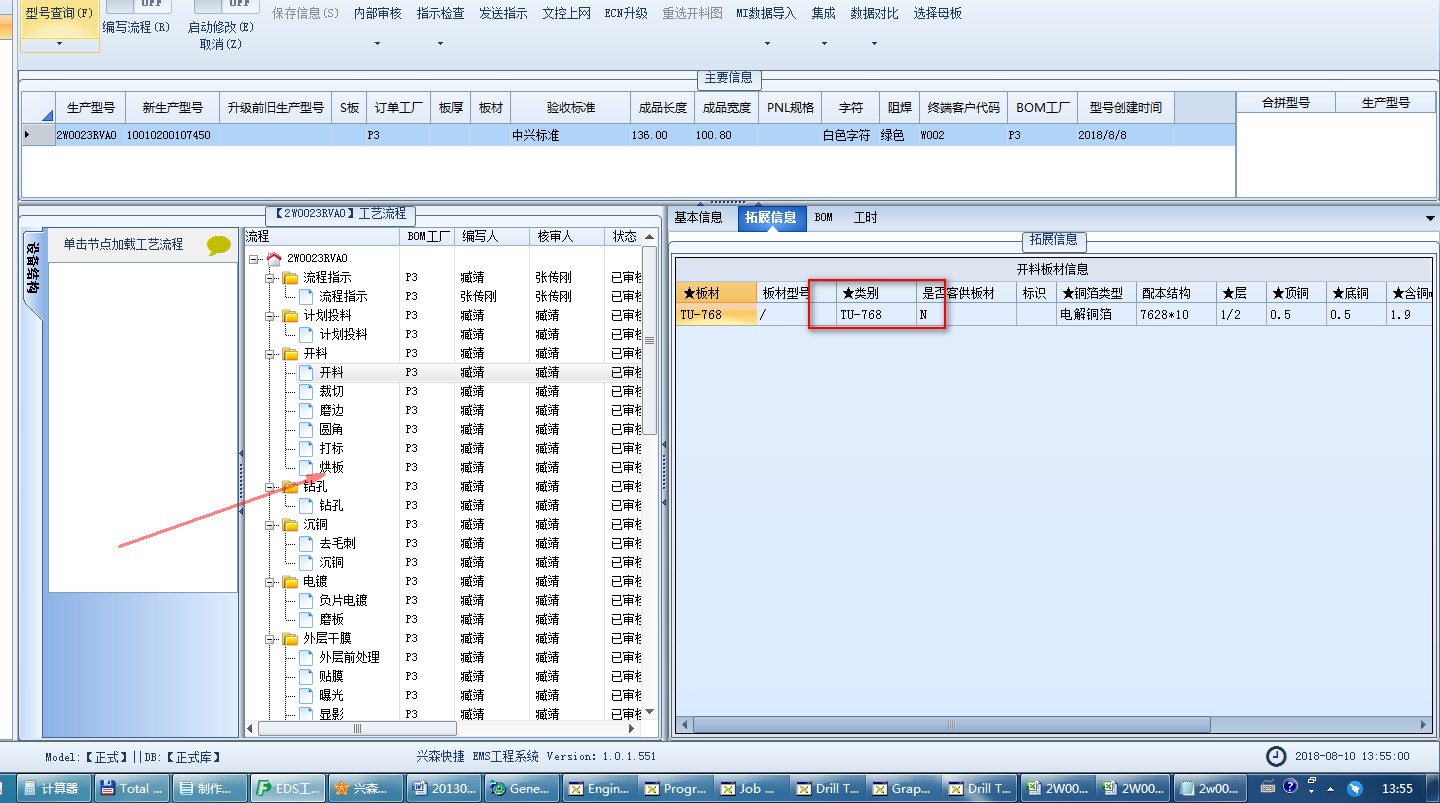Open the dropdown arrow under 集成
The height and width of the screenshot is (803, 1440).
tap(824, 44)
